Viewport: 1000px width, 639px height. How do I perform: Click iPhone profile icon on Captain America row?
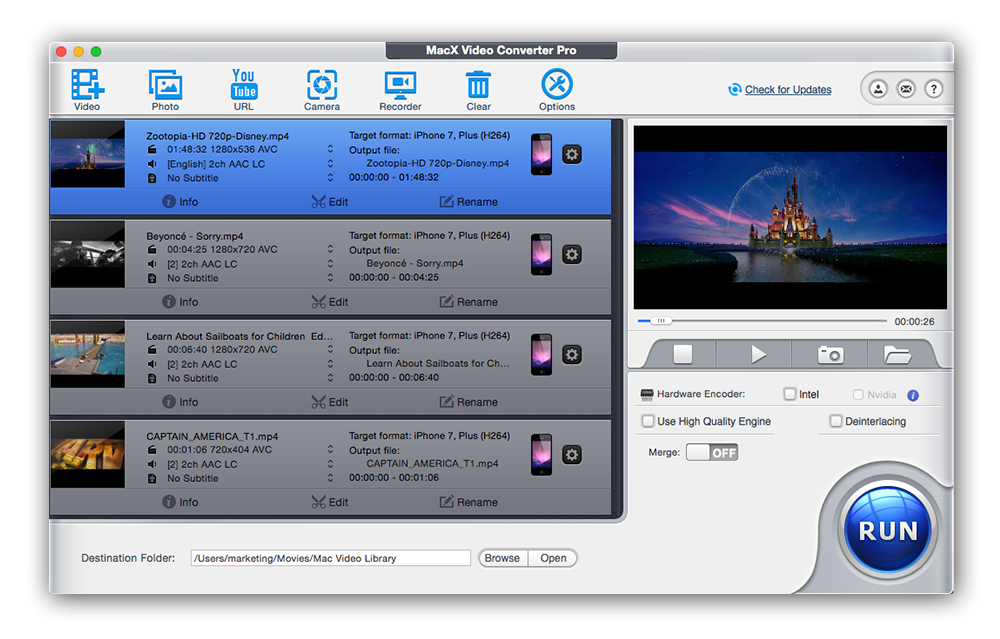pos(541,455)
